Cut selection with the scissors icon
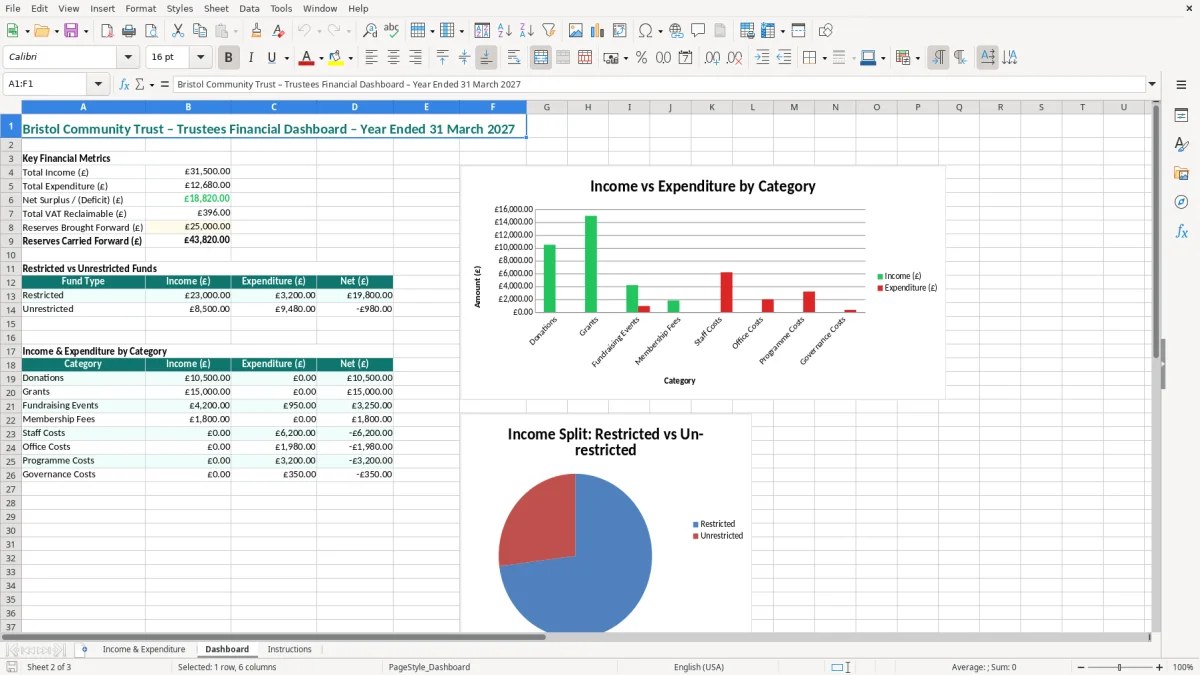Image resolution: width=1200 pixels, height=675 pixels. coord(178,31)
